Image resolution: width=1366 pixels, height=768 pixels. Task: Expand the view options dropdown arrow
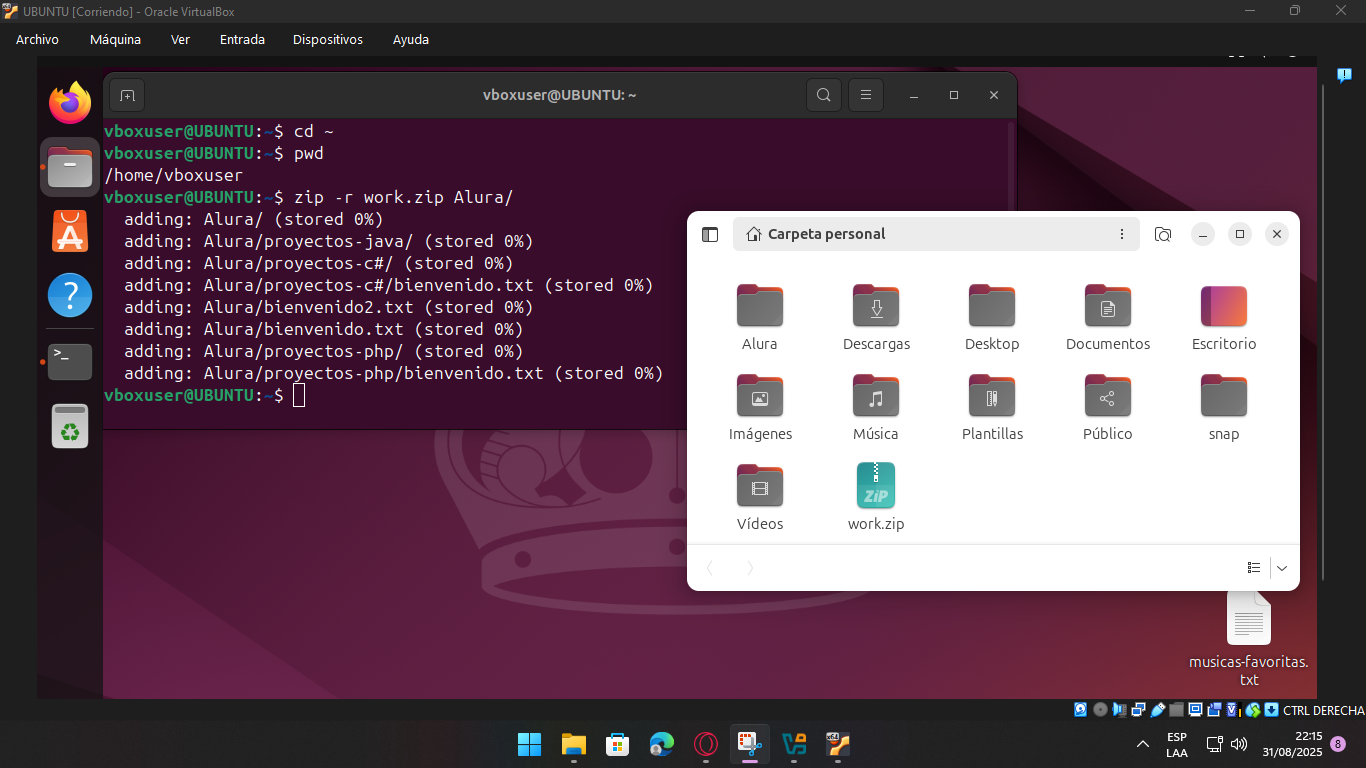click(x=1282, y=568)
